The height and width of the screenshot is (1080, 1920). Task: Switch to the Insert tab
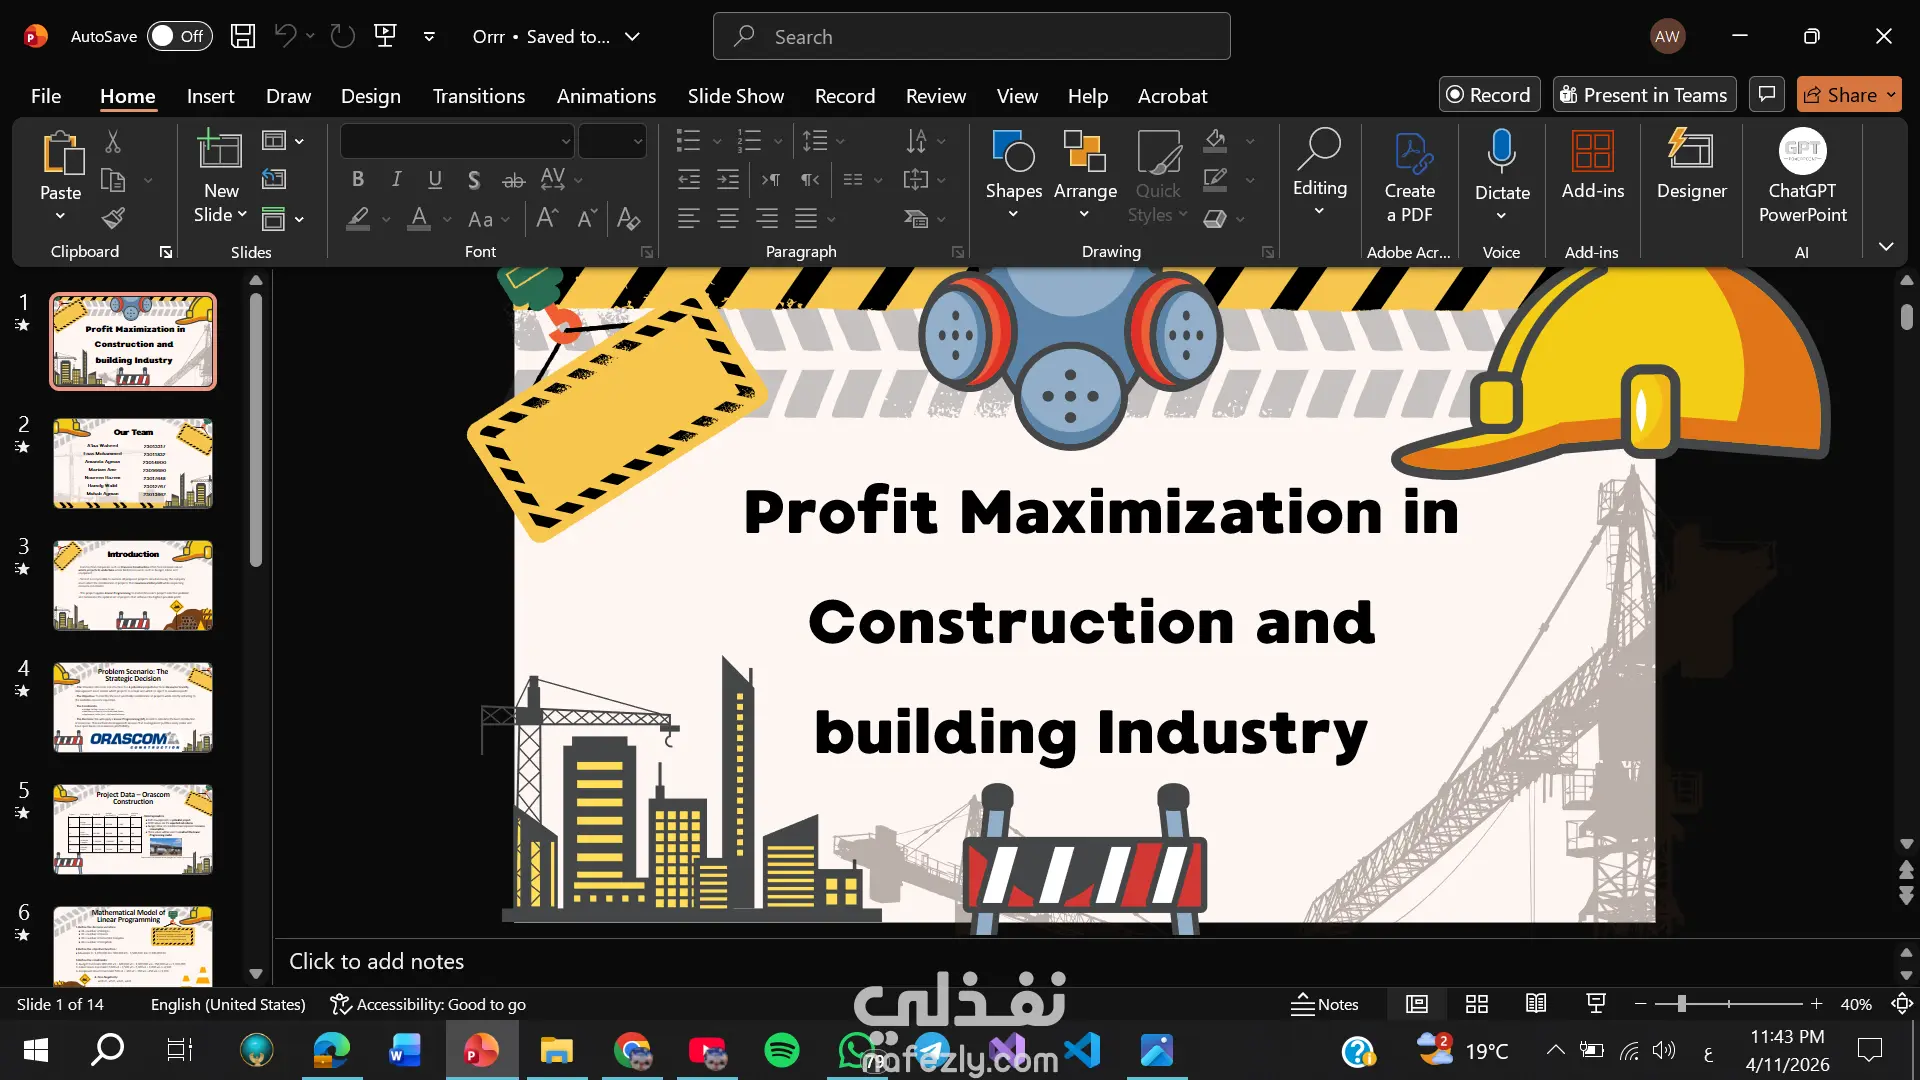click(210, 96)
